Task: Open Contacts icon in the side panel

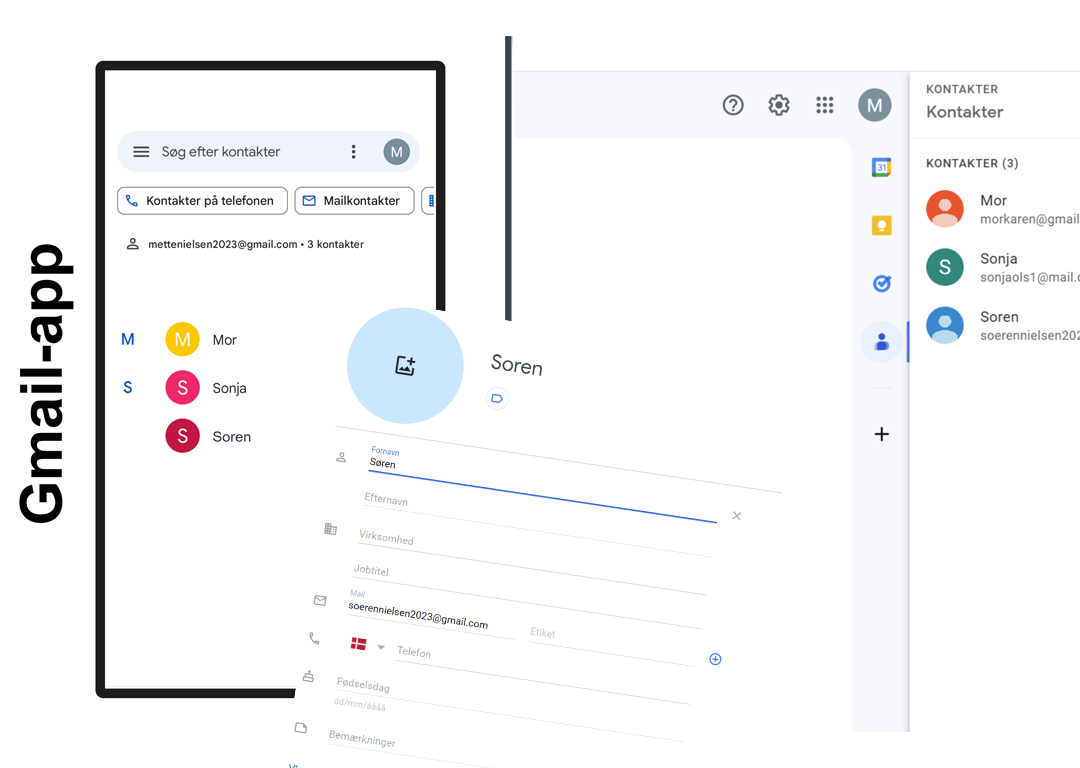Action: (x=882, y=342)
